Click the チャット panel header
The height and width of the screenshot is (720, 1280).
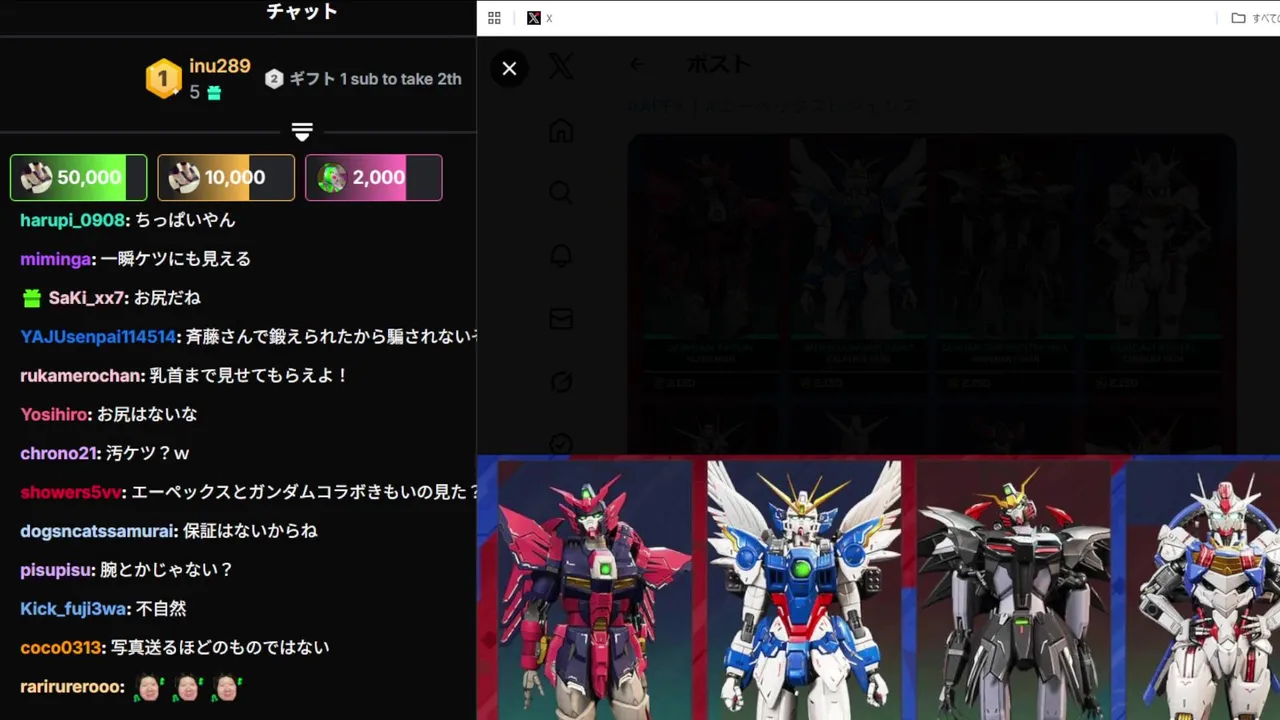pyautogui.click(x=302, y=12)
